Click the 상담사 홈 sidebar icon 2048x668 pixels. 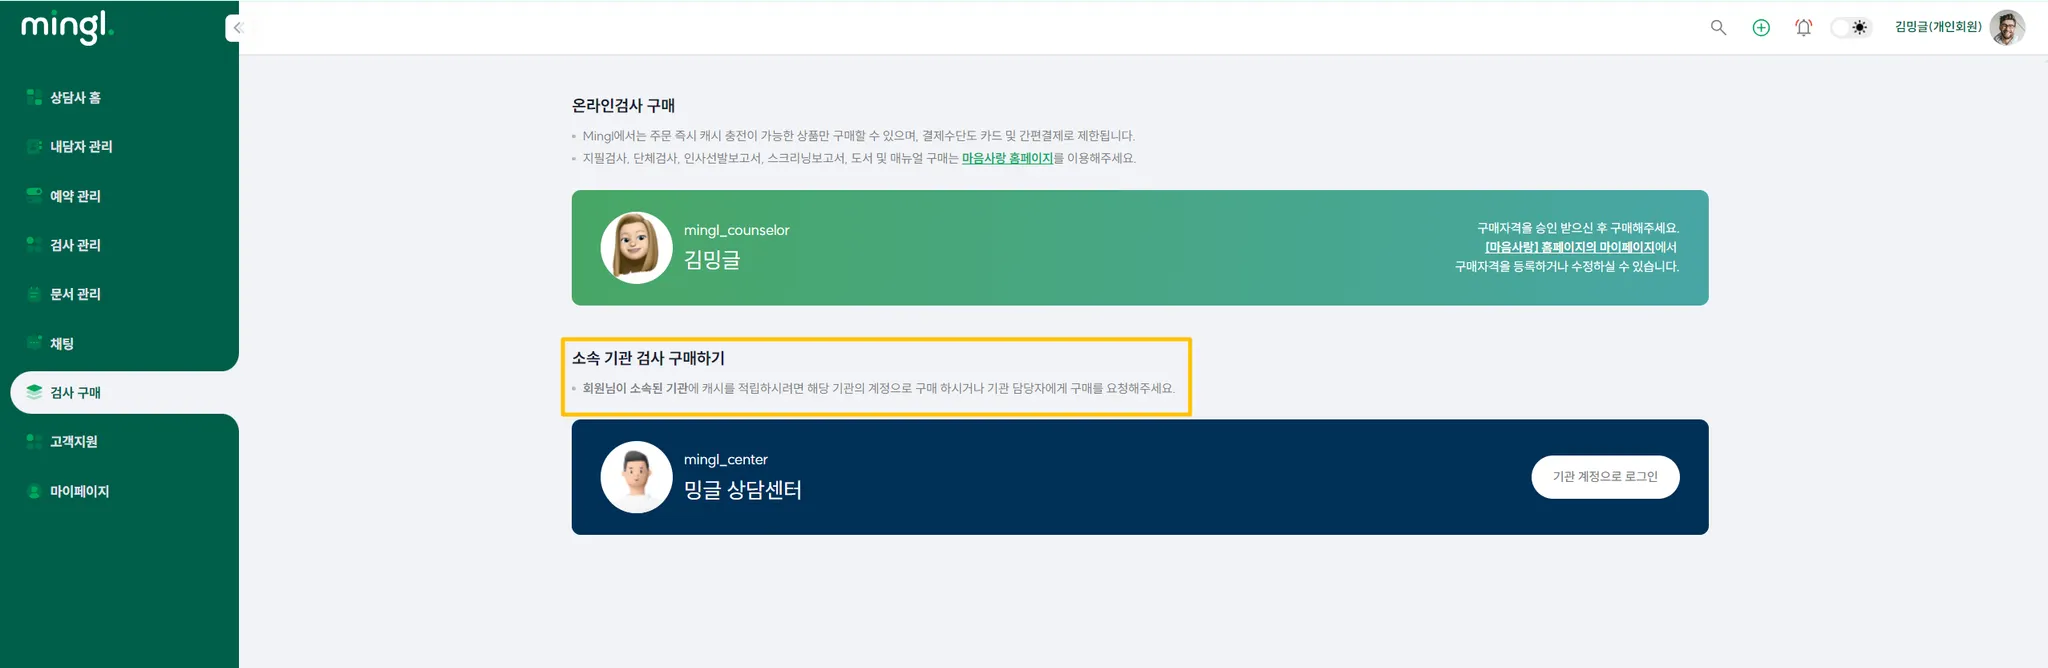[x=34, y=97]
